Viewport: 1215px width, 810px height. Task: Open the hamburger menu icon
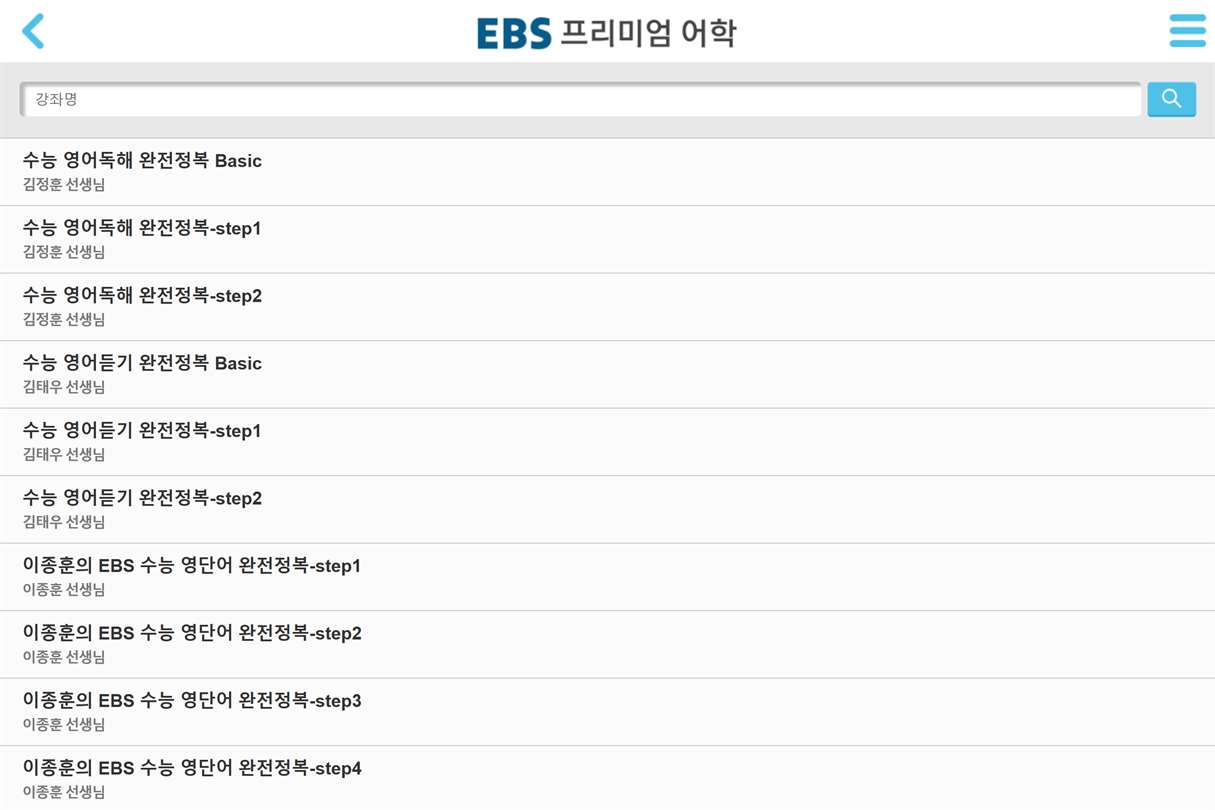(1187, 31)
